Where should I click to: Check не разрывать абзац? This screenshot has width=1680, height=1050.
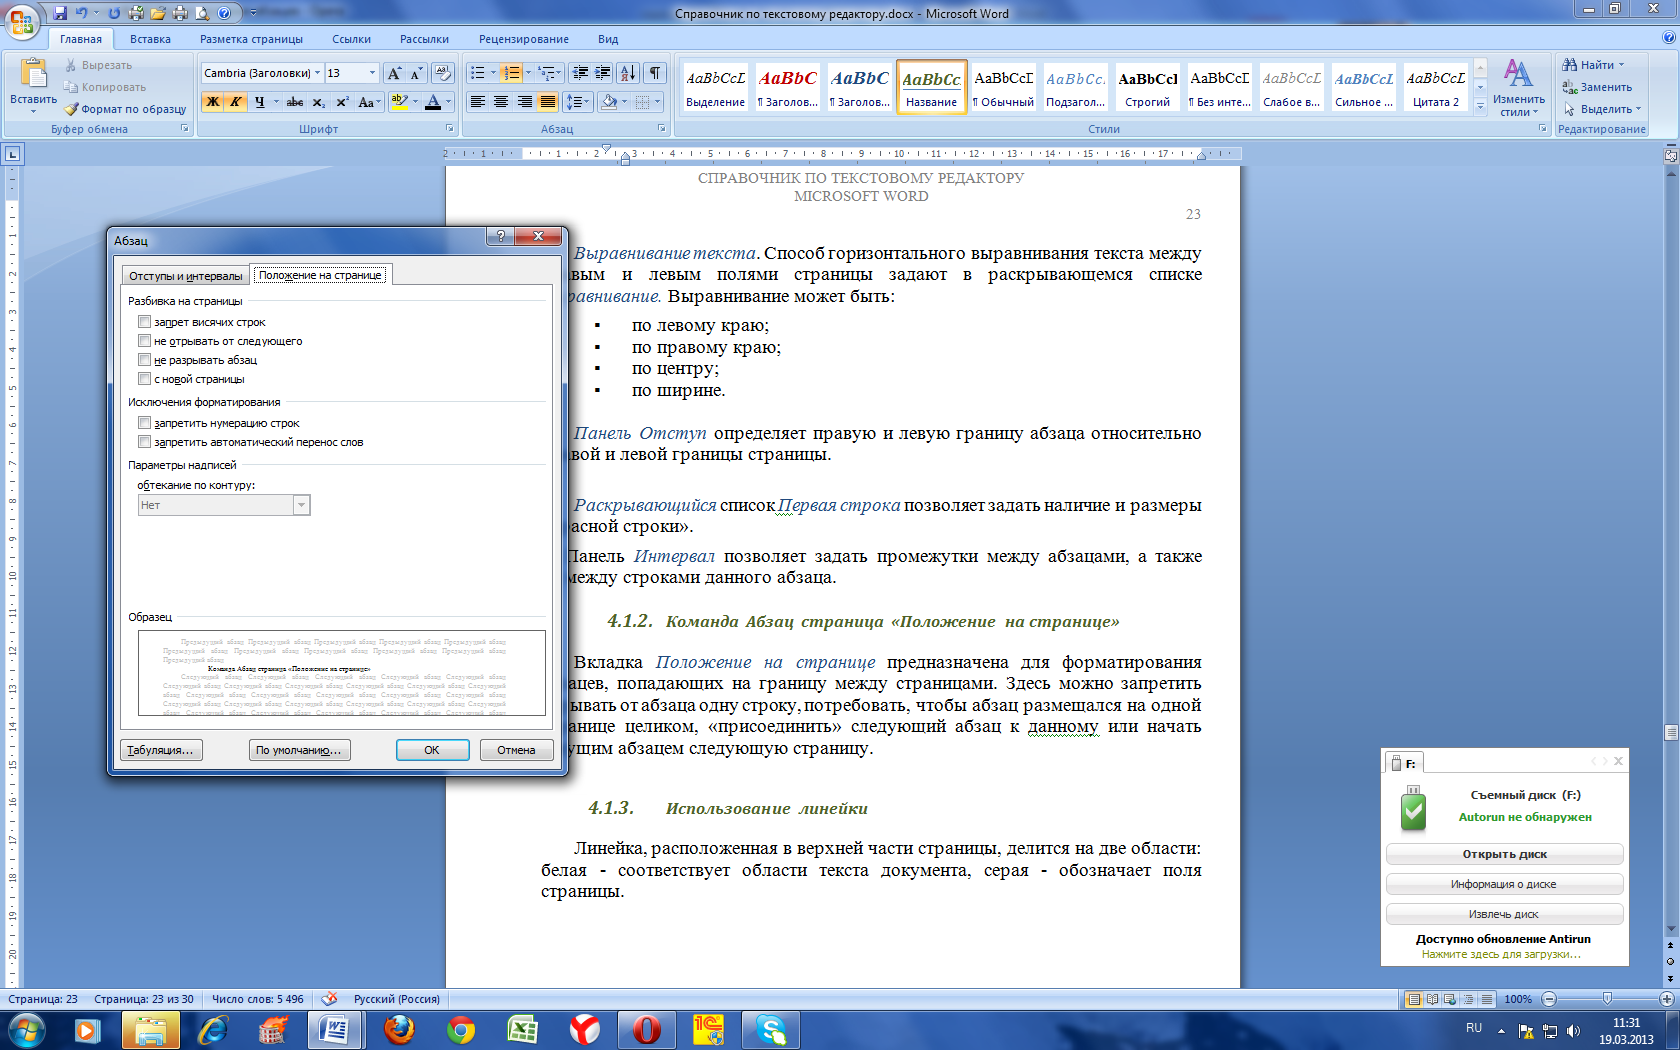(144, 360)
